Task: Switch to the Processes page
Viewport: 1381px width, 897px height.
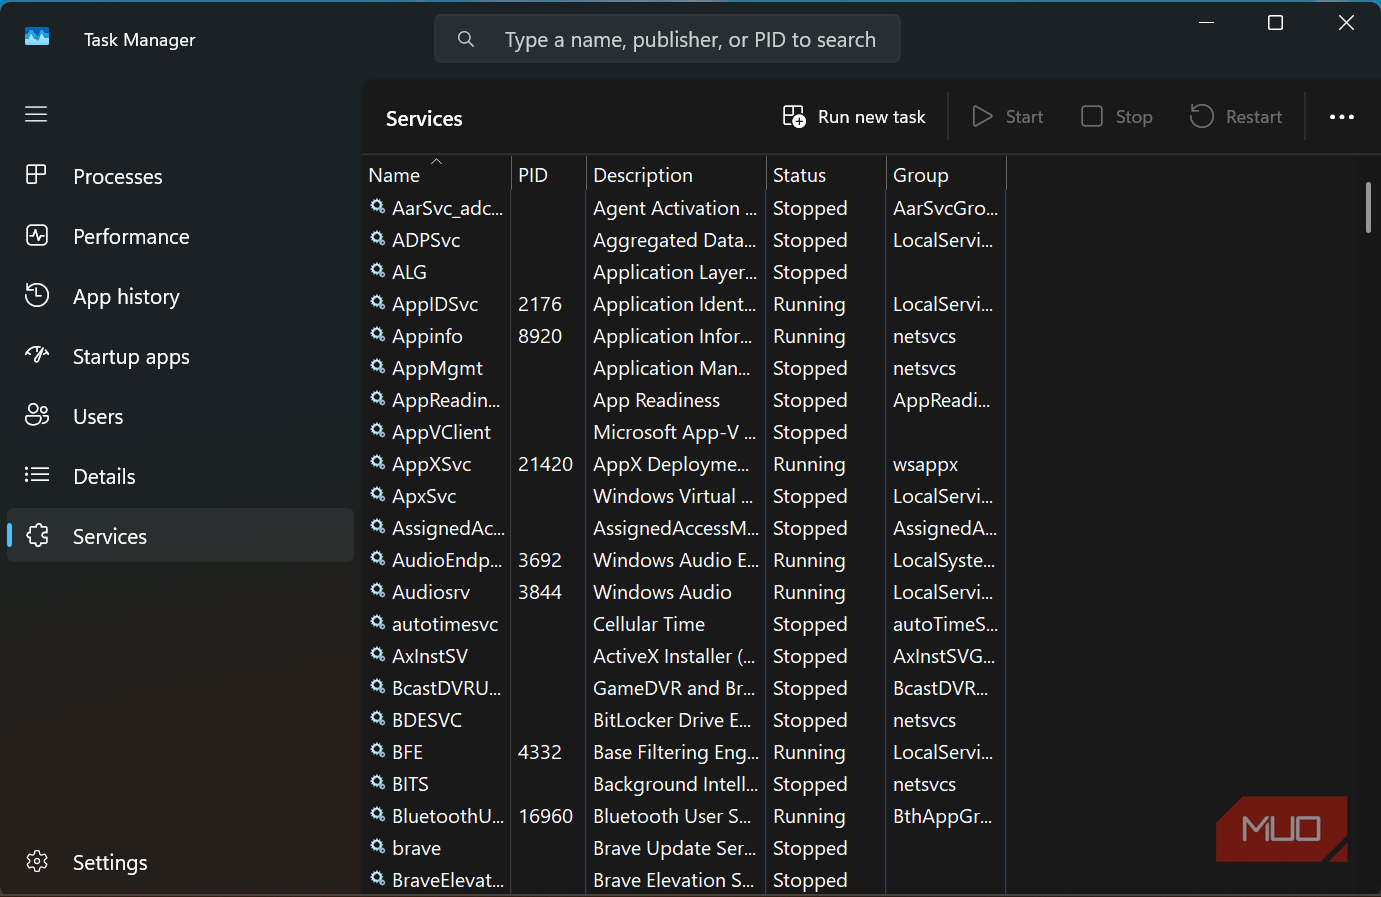Action: pyautogui.click(x=180, y=176)
